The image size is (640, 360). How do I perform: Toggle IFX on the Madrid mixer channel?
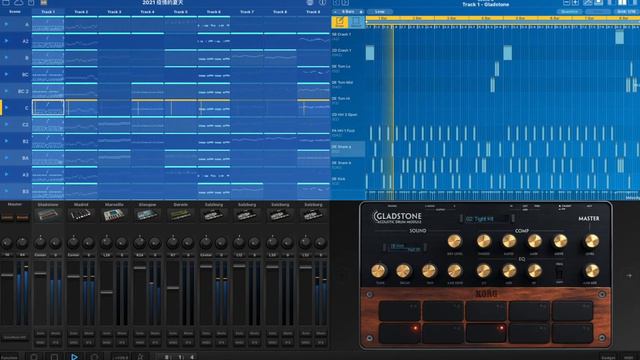click(x=89, y=342)
